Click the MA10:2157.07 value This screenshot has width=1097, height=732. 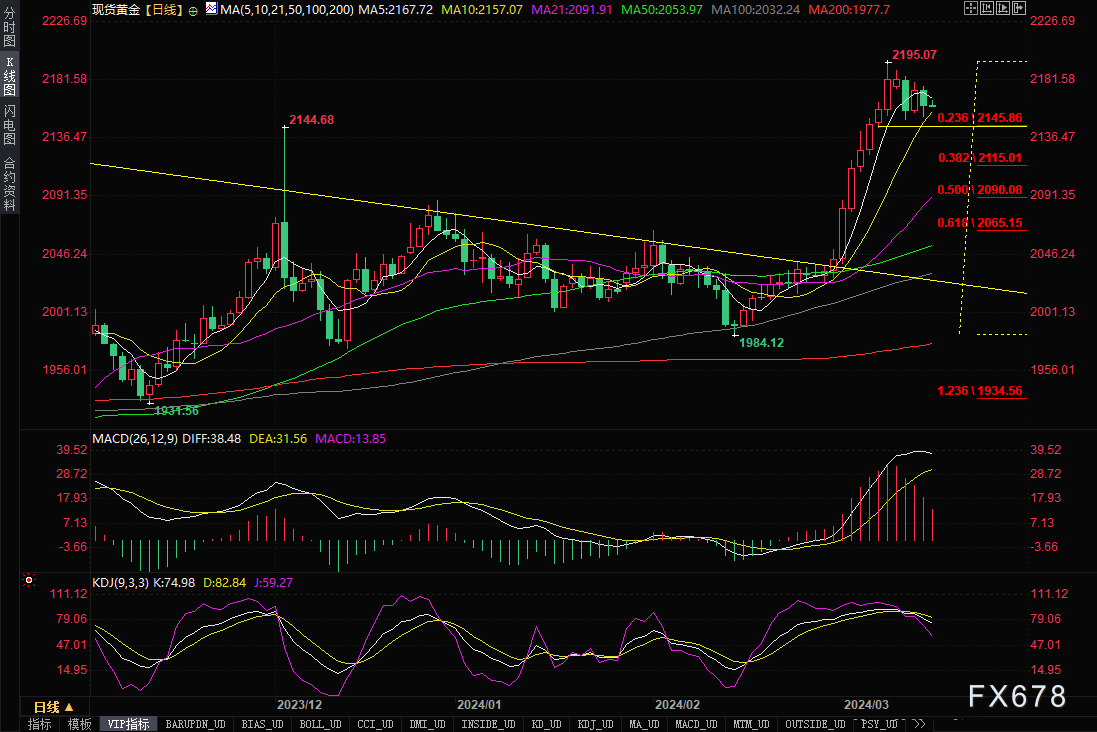click(482, 10)
